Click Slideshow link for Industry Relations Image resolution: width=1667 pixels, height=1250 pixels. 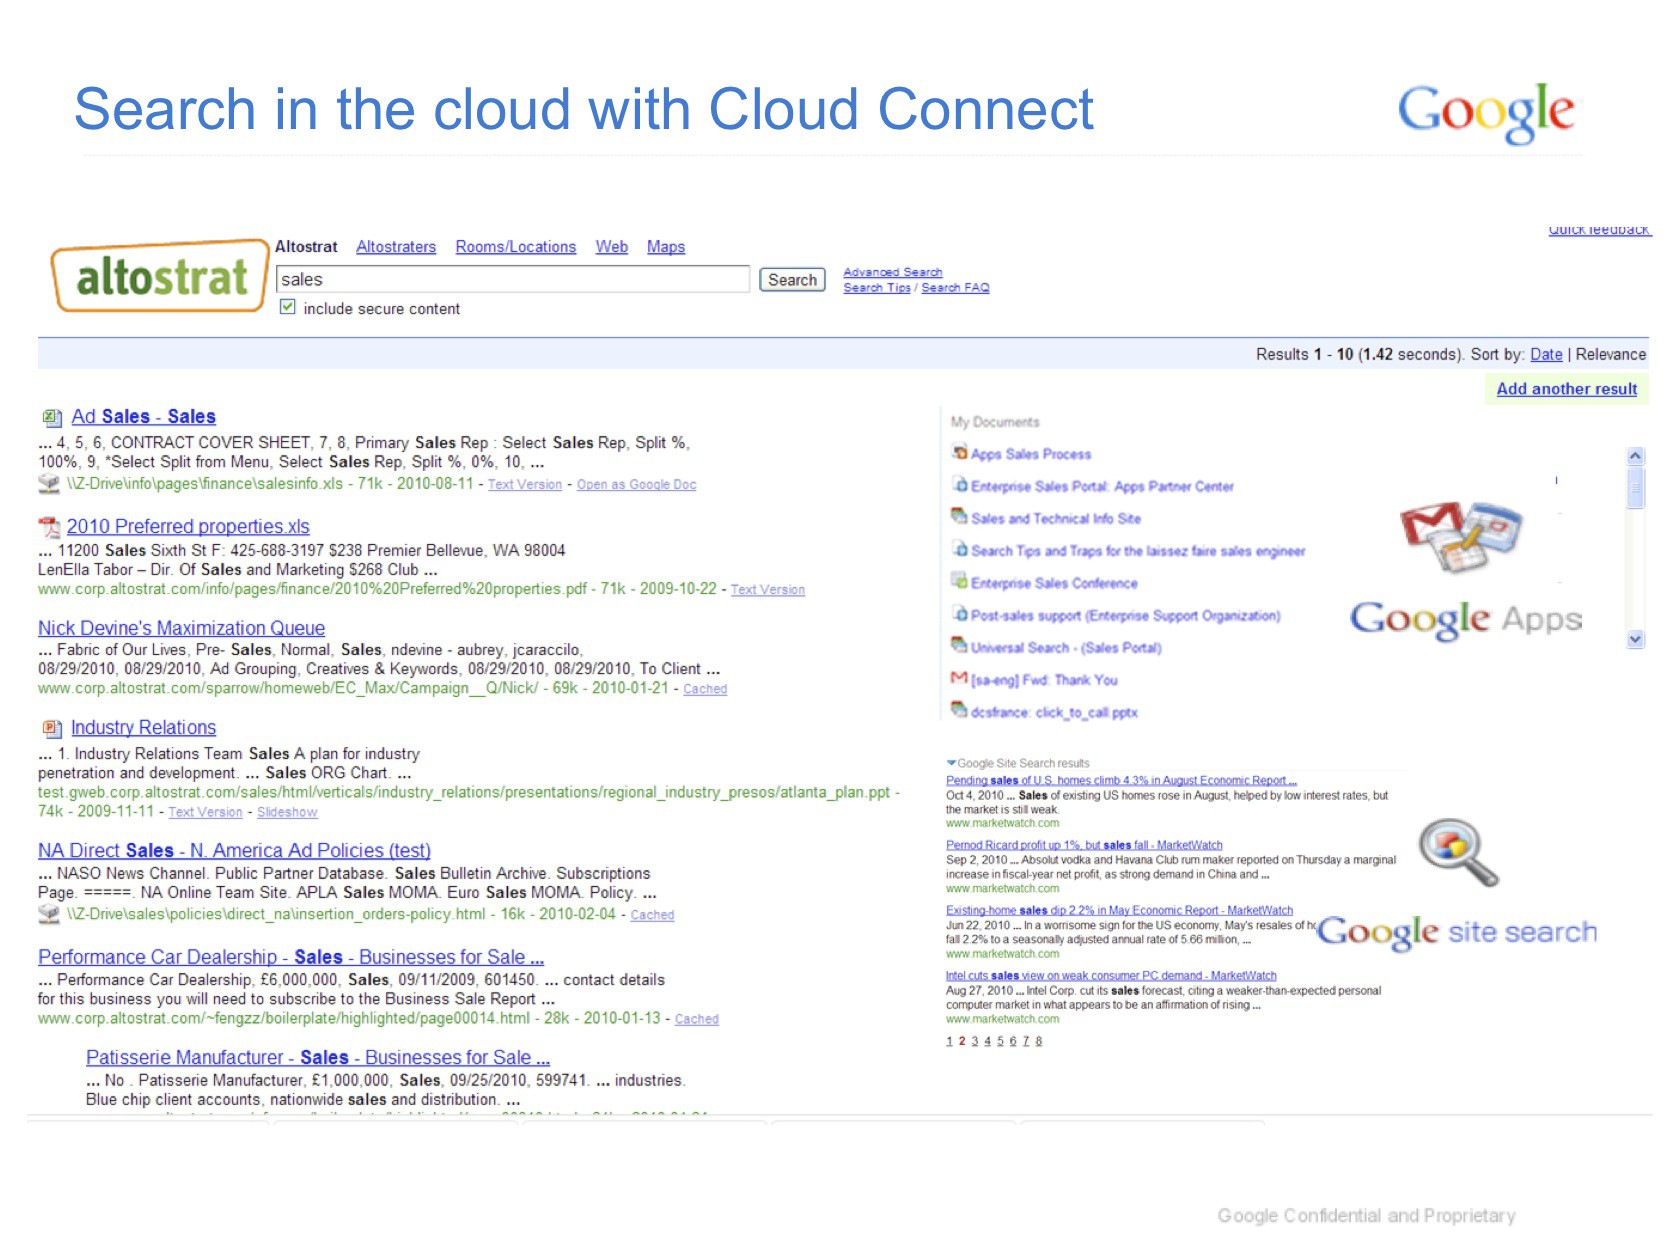[287, 813]
